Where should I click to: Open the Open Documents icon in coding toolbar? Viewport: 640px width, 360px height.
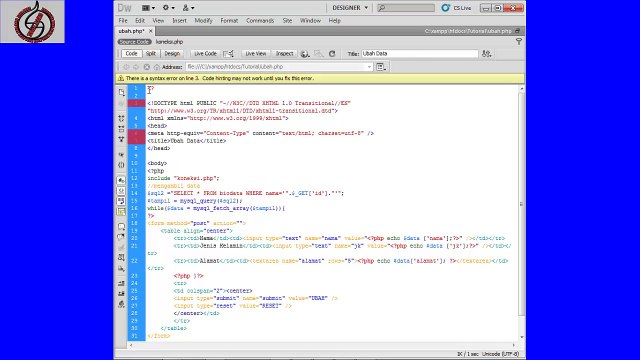tap(121, 92)
